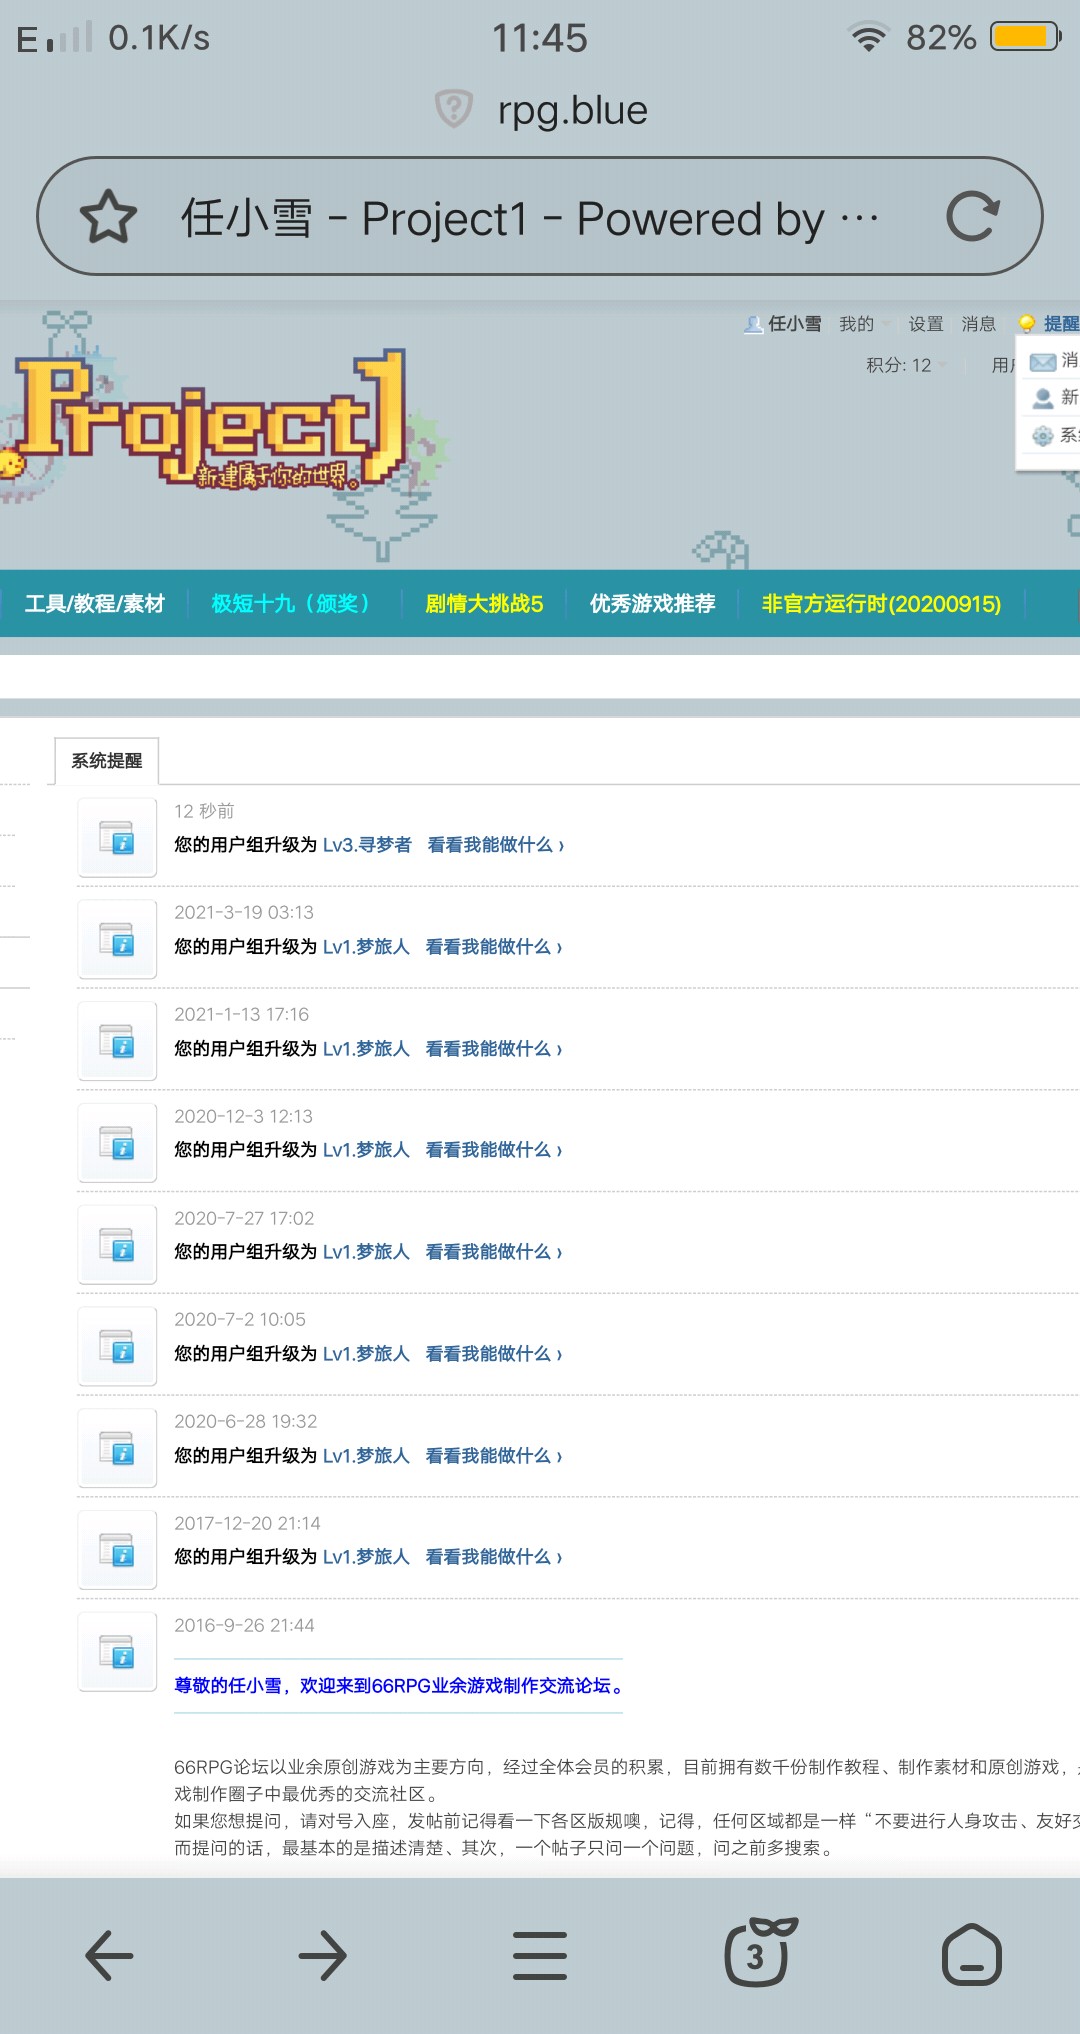This screenshot has height=2034, width=1080.
Task: Tap the security shield icon beside rpg.blue
Action: pos(453,109)
